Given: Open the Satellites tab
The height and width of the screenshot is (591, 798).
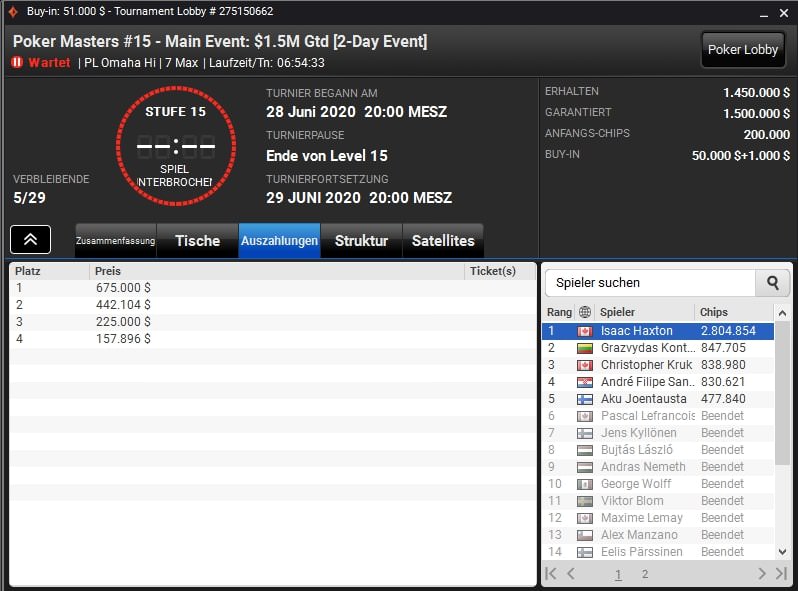Looking at the screenshot, I should pyautogui.click(x=443, y=240).
